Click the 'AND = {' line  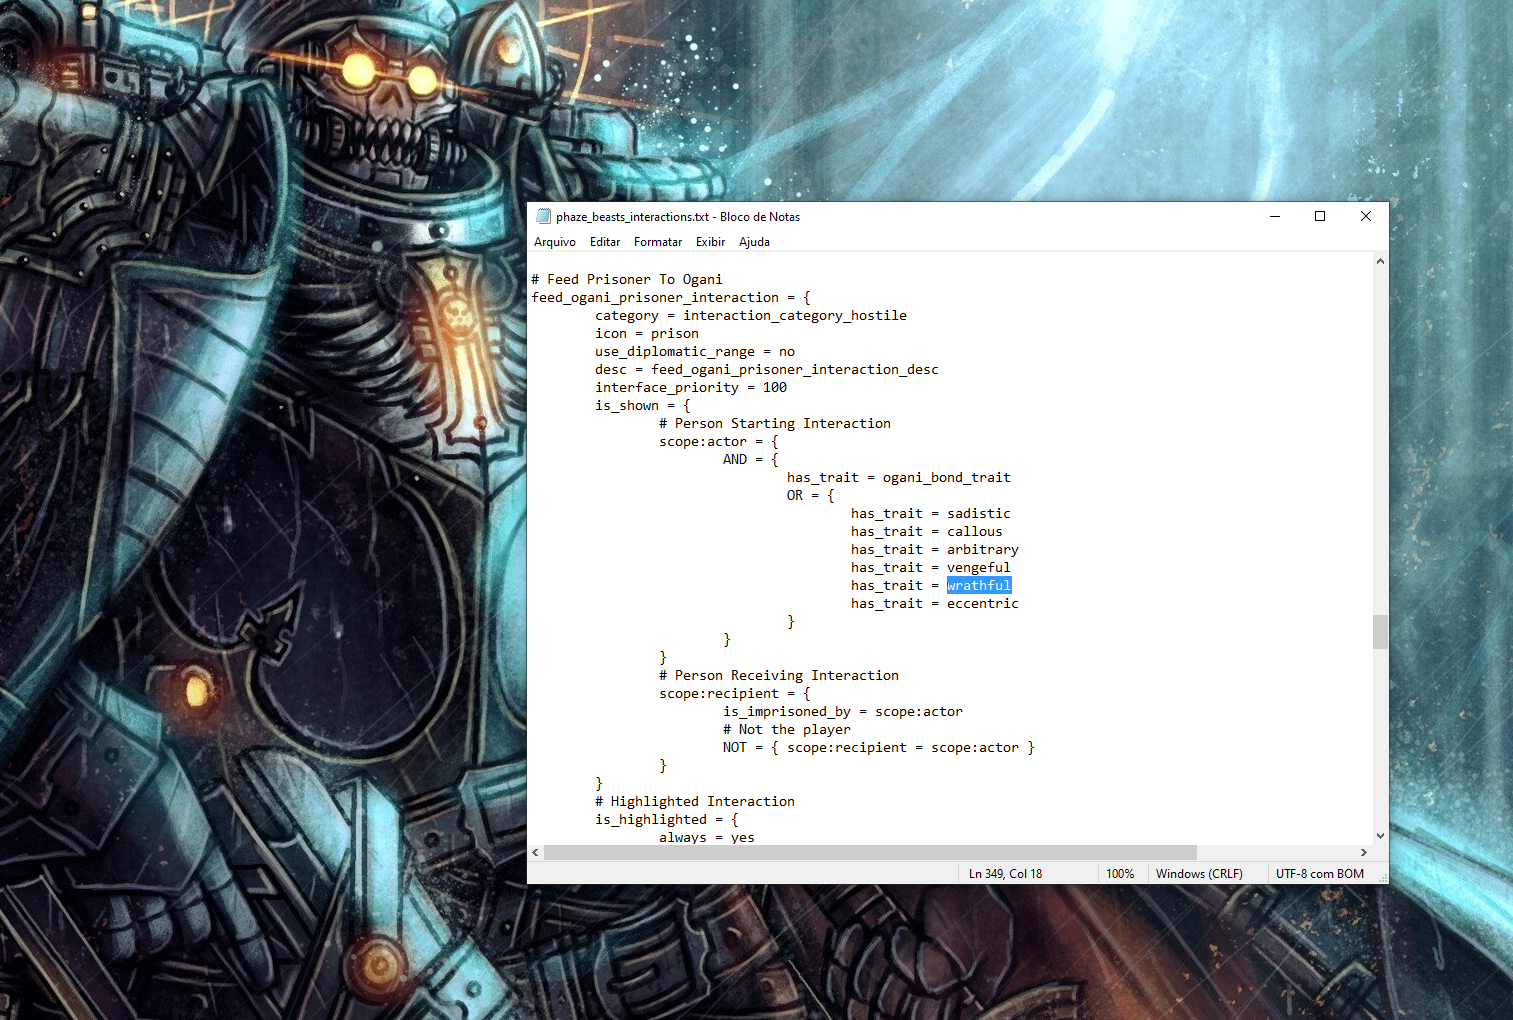[751, 460]
